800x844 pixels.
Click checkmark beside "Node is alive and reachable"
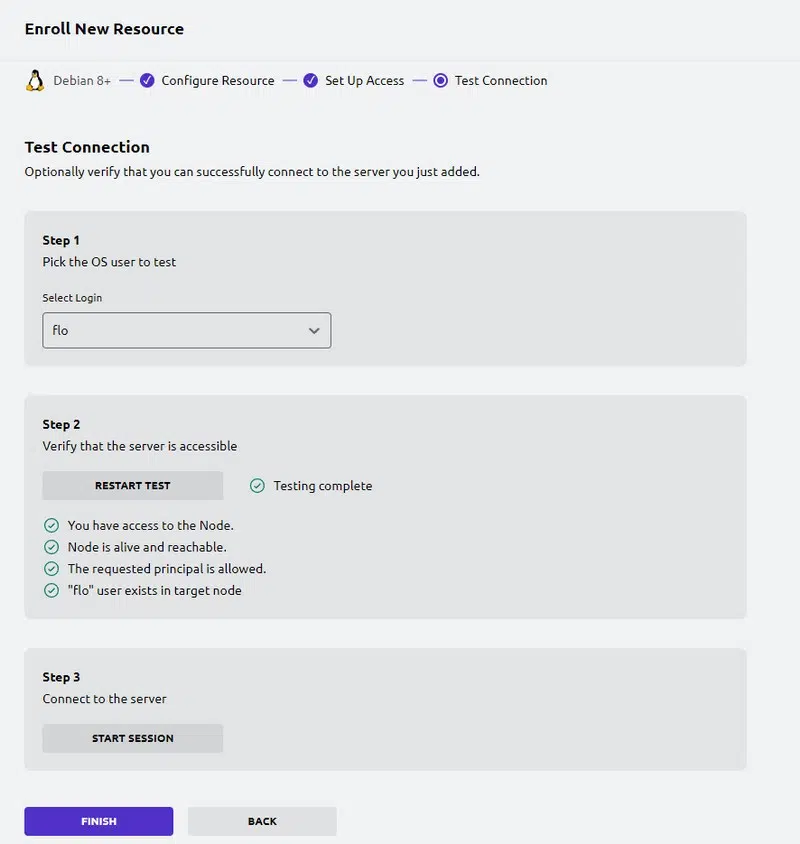(x=51, y=547)
